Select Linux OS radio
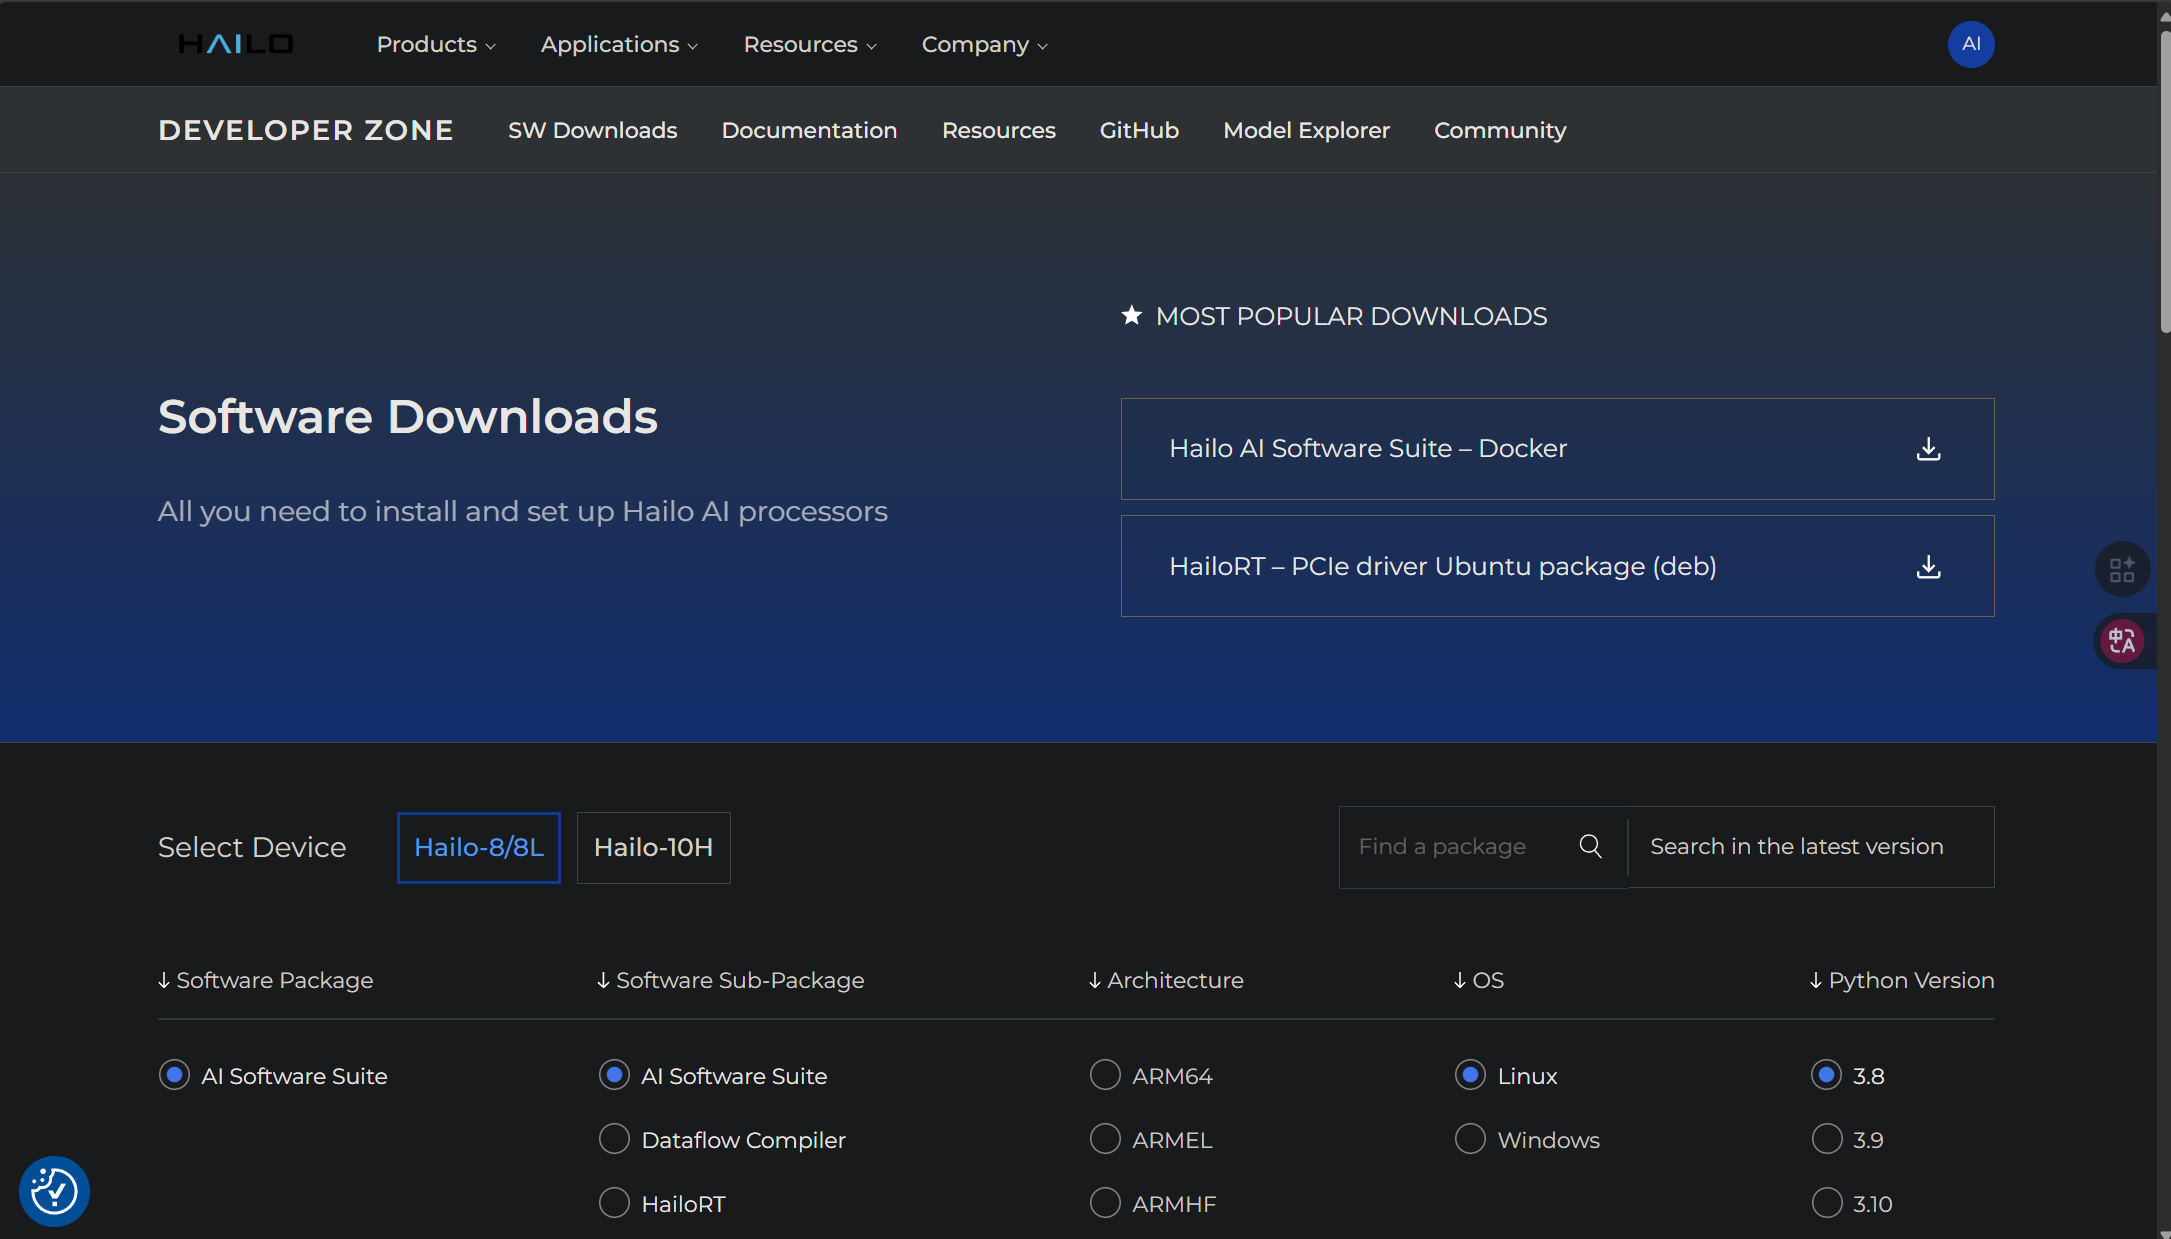 click(1470, 1075)
